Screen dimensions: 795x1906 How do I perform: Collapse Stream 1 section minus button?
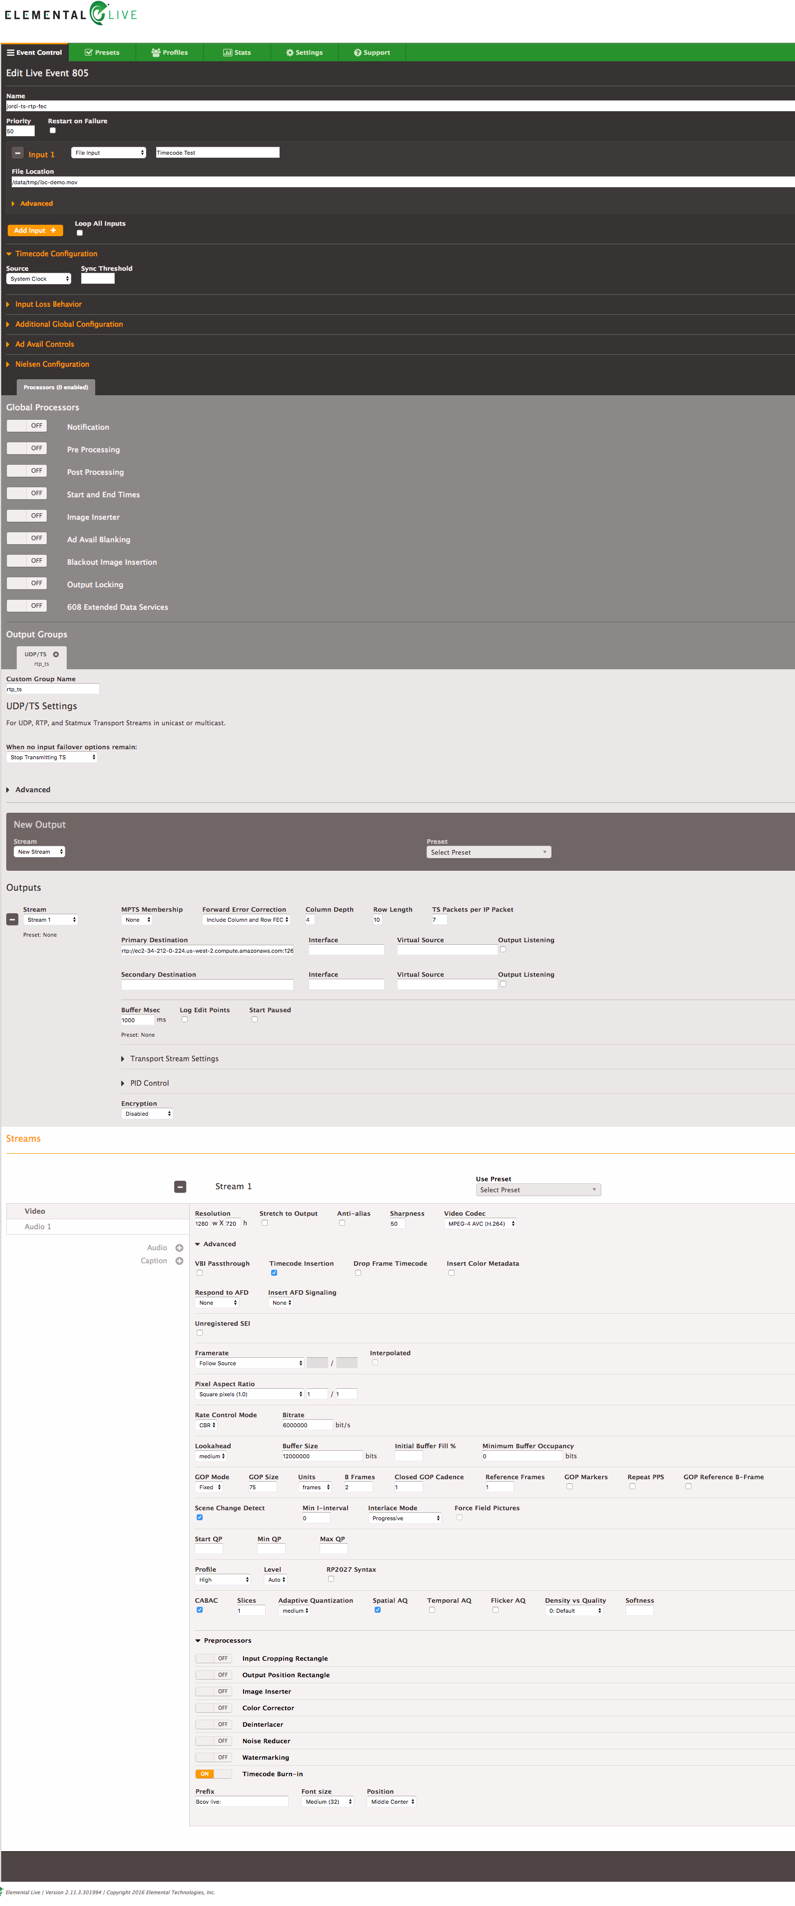[180, 1186]
